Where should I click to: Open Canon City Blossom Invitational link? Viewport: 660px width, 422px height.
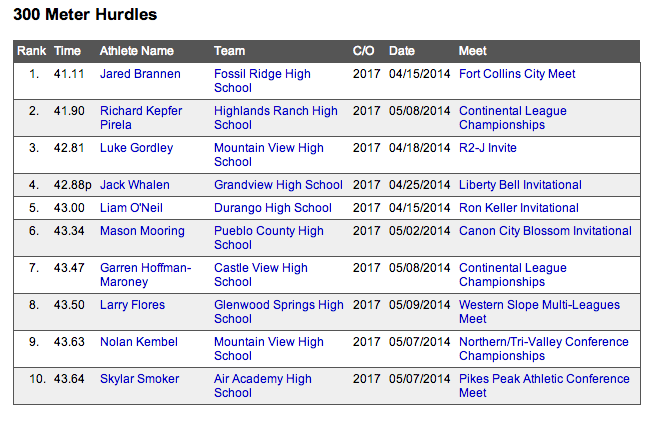(545, 231)
